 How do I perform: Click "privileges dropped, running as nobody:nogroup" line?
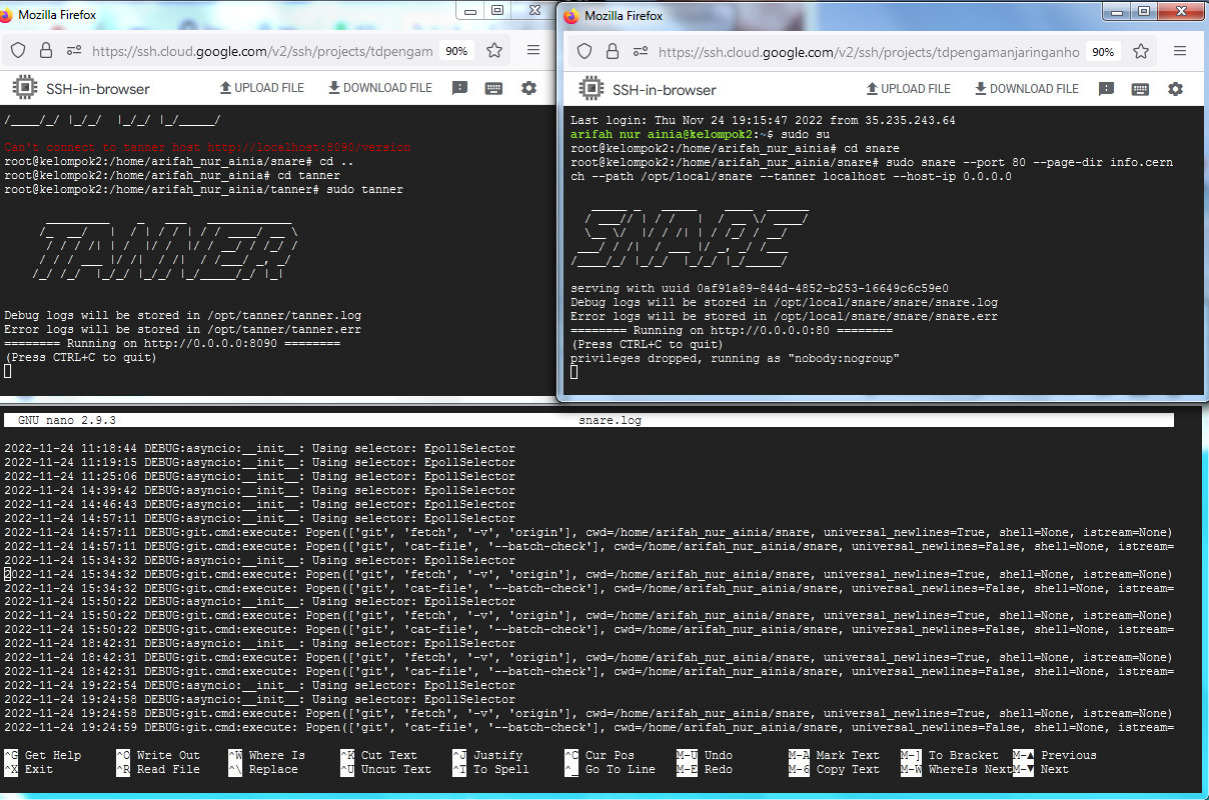[x=735, y=358]
